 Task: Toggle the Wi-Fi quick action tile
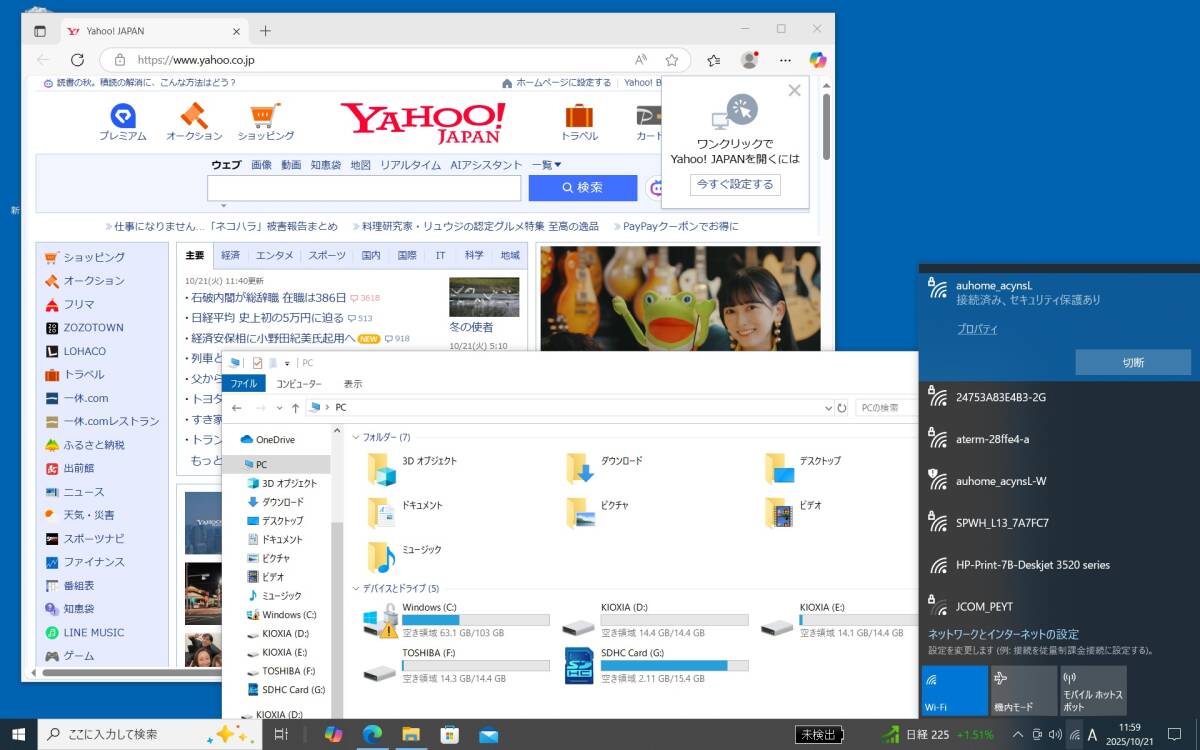coord(955,691)
